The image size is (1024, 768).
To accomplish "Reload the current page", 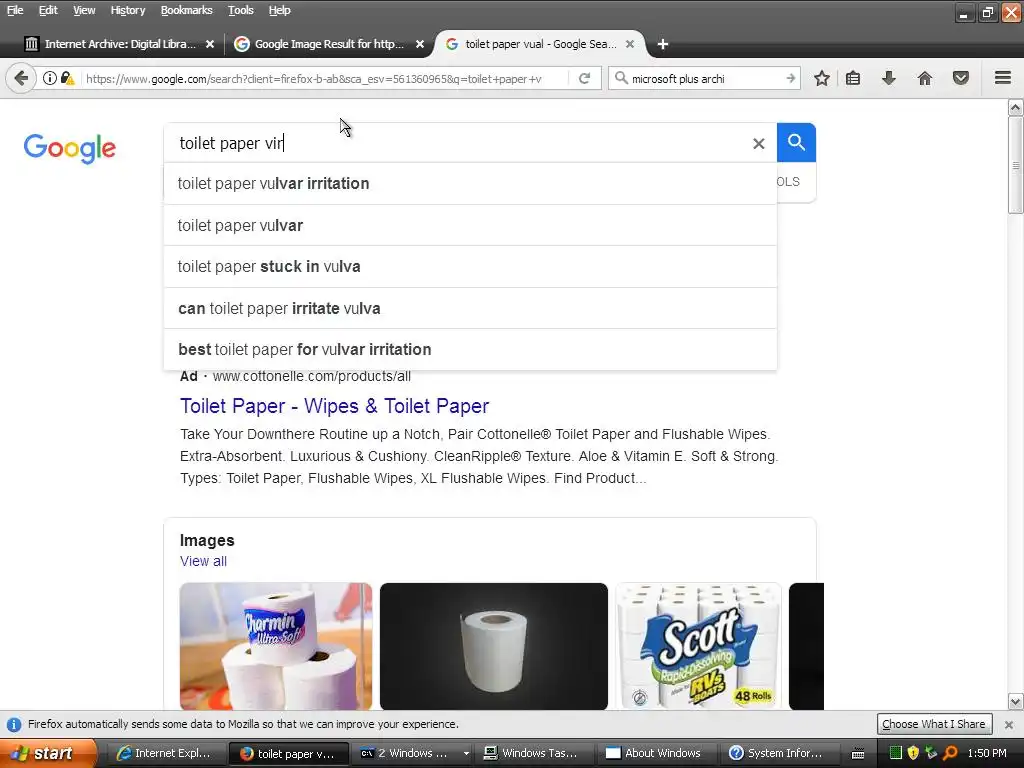I will click(x=584, y=78).
